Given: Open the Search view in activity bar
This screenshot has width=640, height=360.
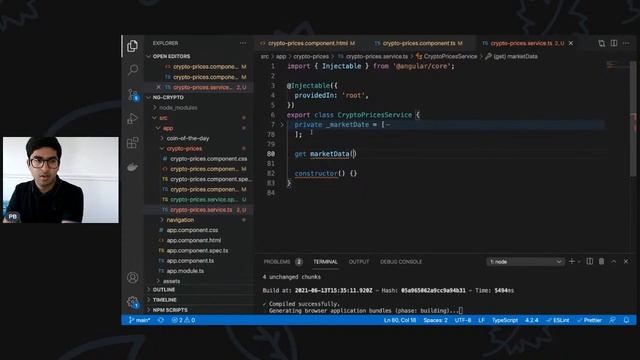Looking at the screenshot, I should pos(133,70).
